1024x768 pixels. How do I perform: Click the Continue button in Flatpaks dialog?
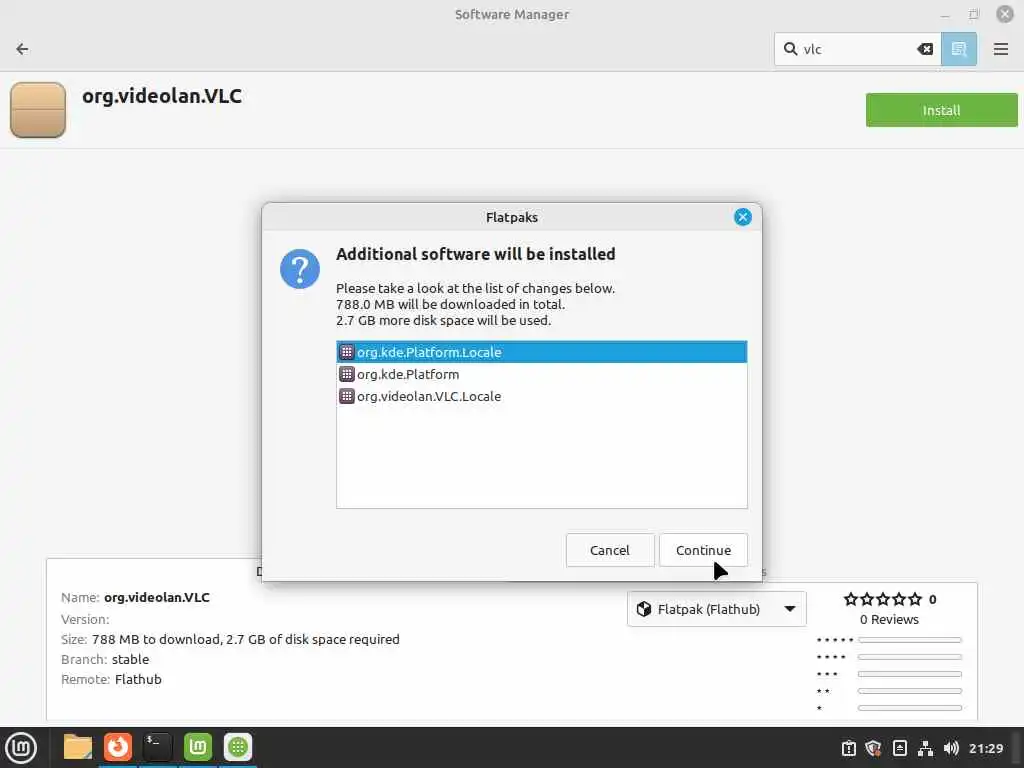point(703,550)
